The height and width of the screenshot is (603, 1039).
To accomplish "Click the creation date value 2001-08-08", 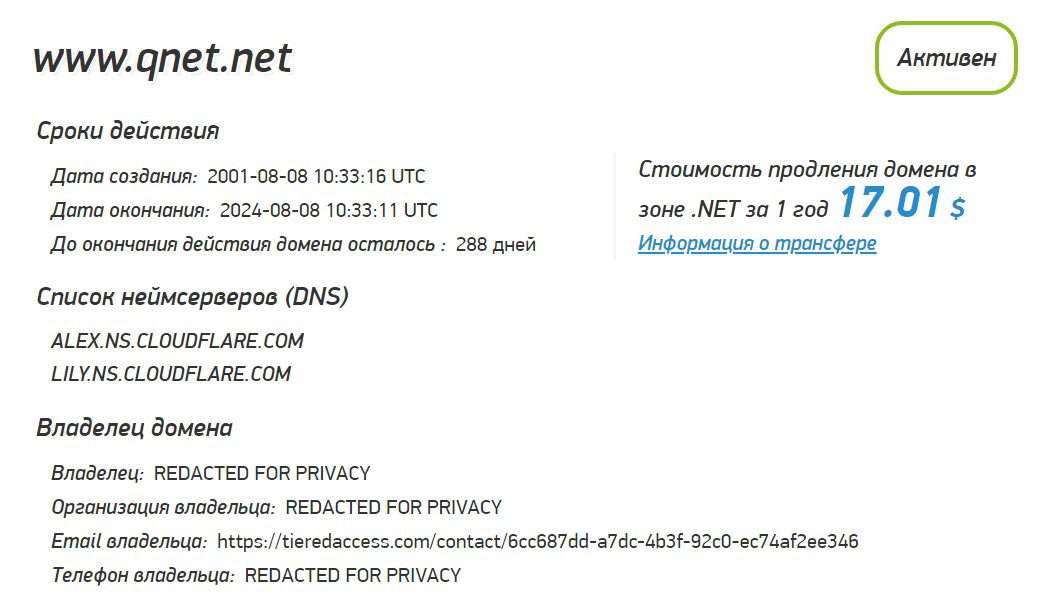I will pos(316,177).
